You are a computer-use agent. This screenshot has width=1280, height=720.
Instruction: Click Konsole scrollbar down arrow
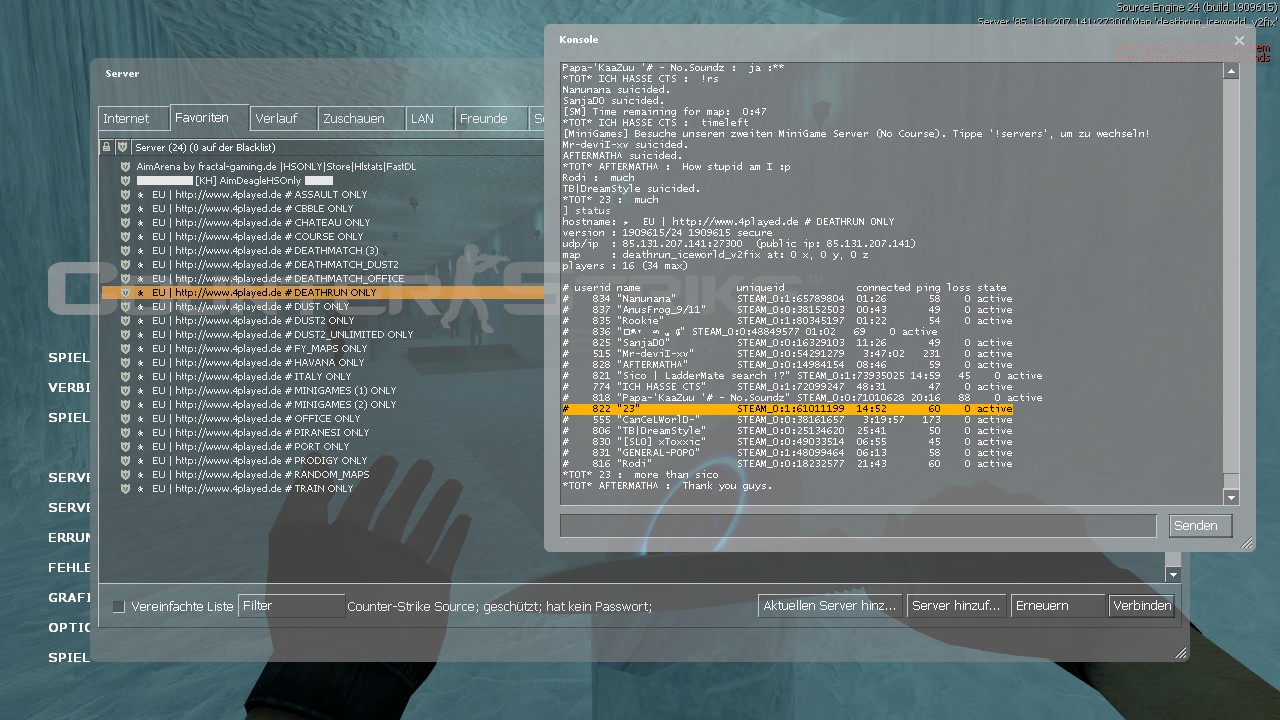point(1231,497)
